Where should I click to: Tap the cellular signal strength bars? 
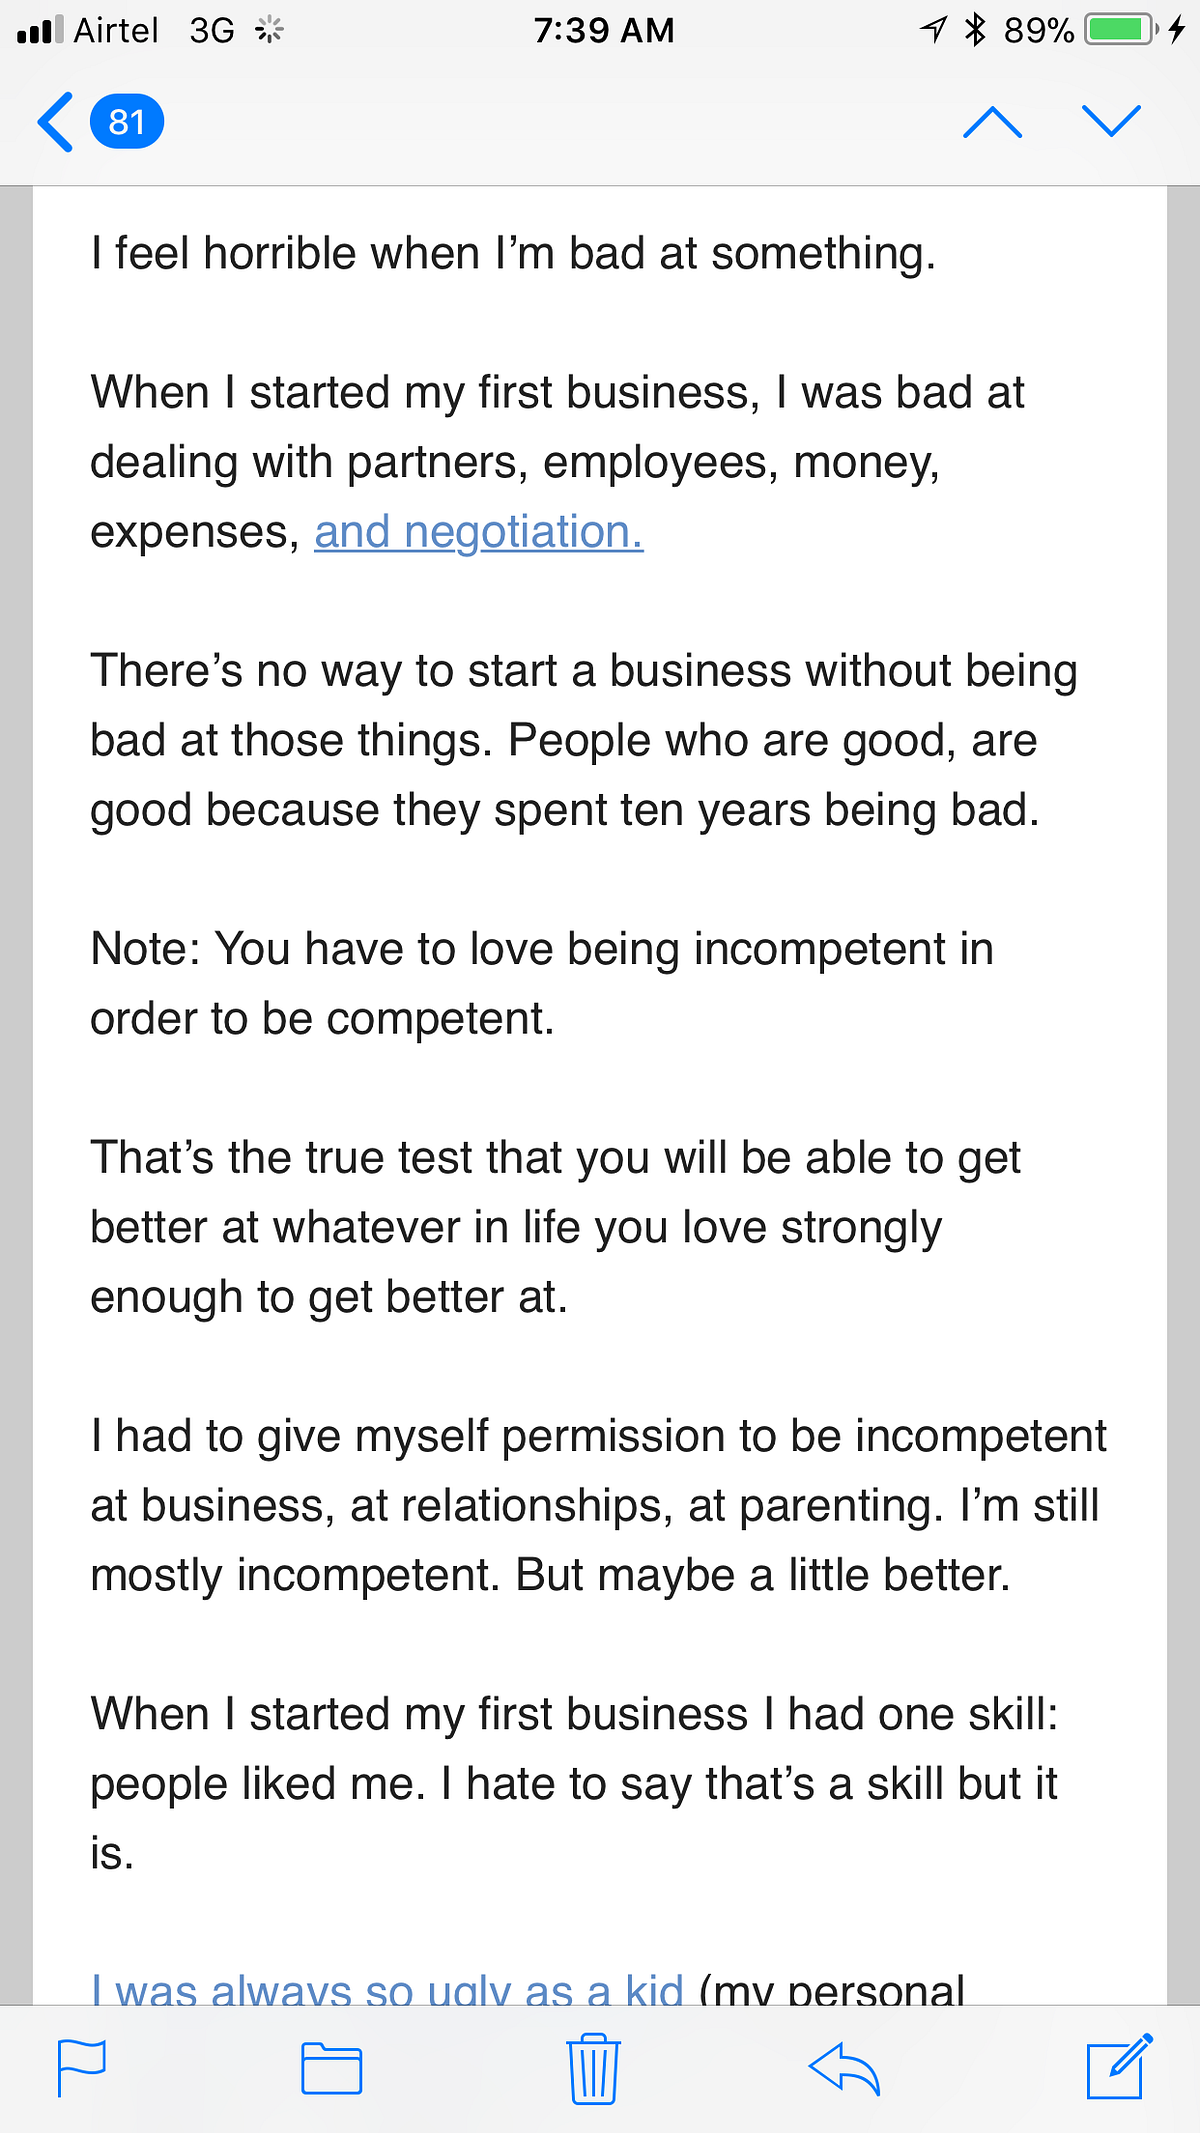[40, 31]
